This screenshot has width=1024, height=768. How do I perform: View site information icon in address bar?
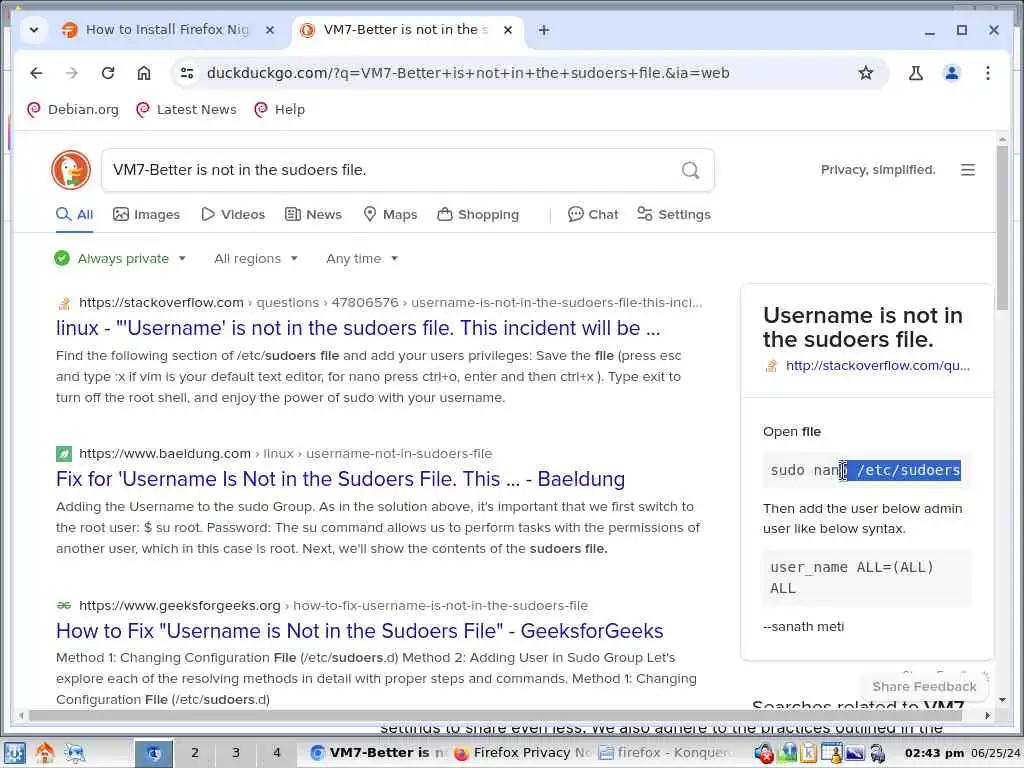pos(187,72)
